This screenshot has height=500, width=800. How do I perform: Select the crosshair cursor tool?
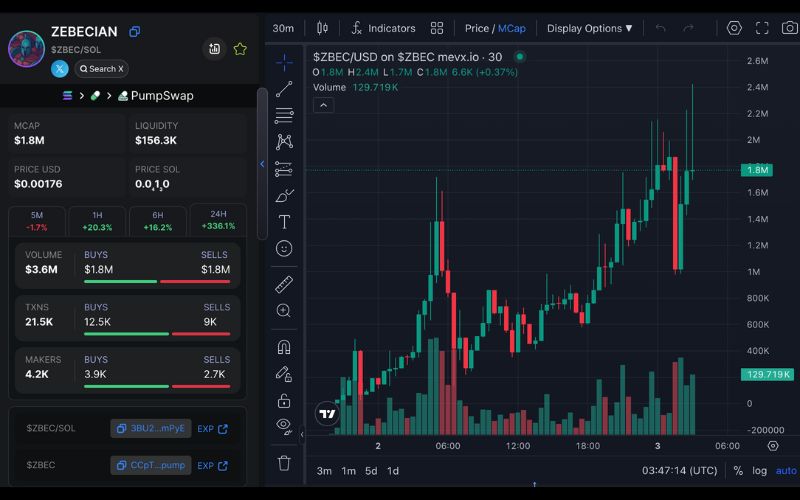point(284,62)
